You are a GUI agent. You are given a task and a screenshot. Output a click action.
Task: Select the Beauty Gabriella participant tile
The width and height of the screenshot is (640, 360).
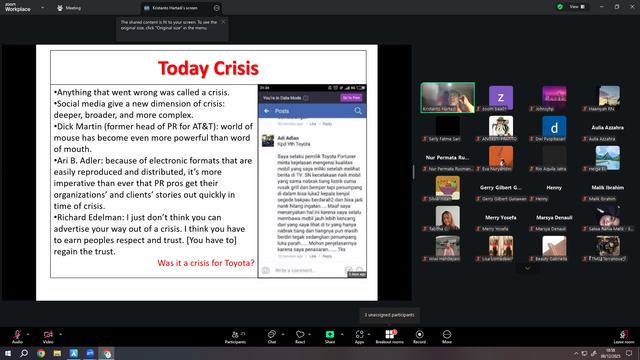[554, 248]
